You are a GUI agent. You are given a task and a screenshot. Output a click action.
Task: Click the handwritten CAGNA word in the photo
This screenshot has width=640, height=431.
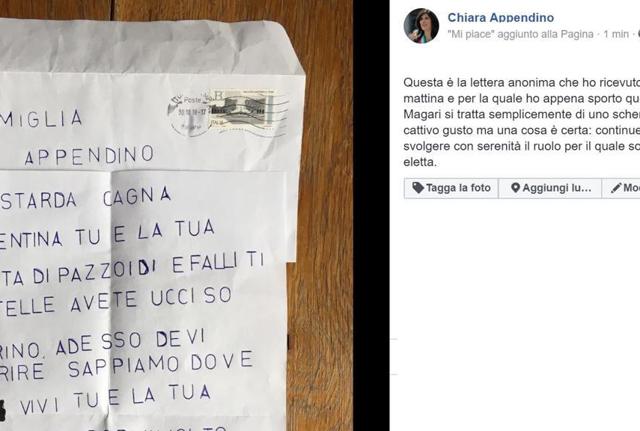point(137,196)
